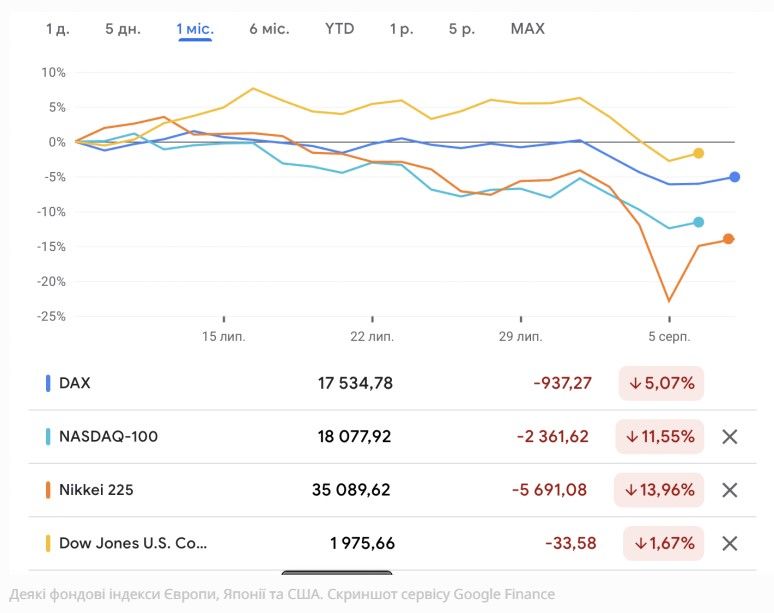Switch chart to MAX range
Viewport: 774px width, 613px height.
pyautogui.click(x=527, y=29)
